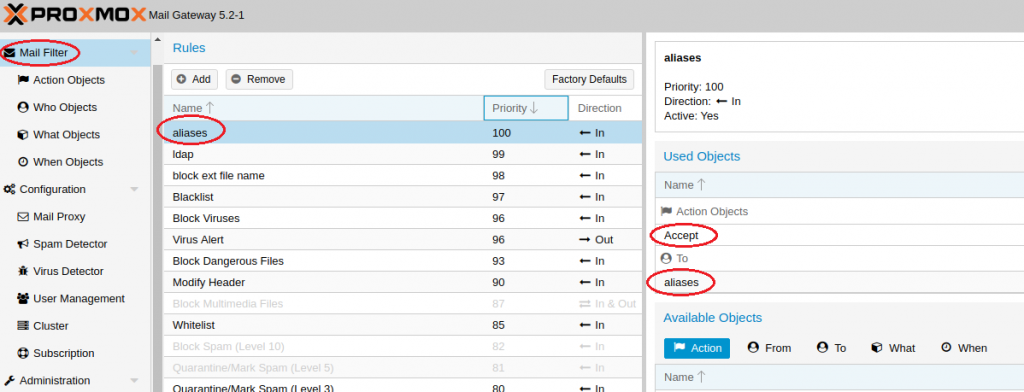Click the When Objects clock icon

(x=23, y=162)
